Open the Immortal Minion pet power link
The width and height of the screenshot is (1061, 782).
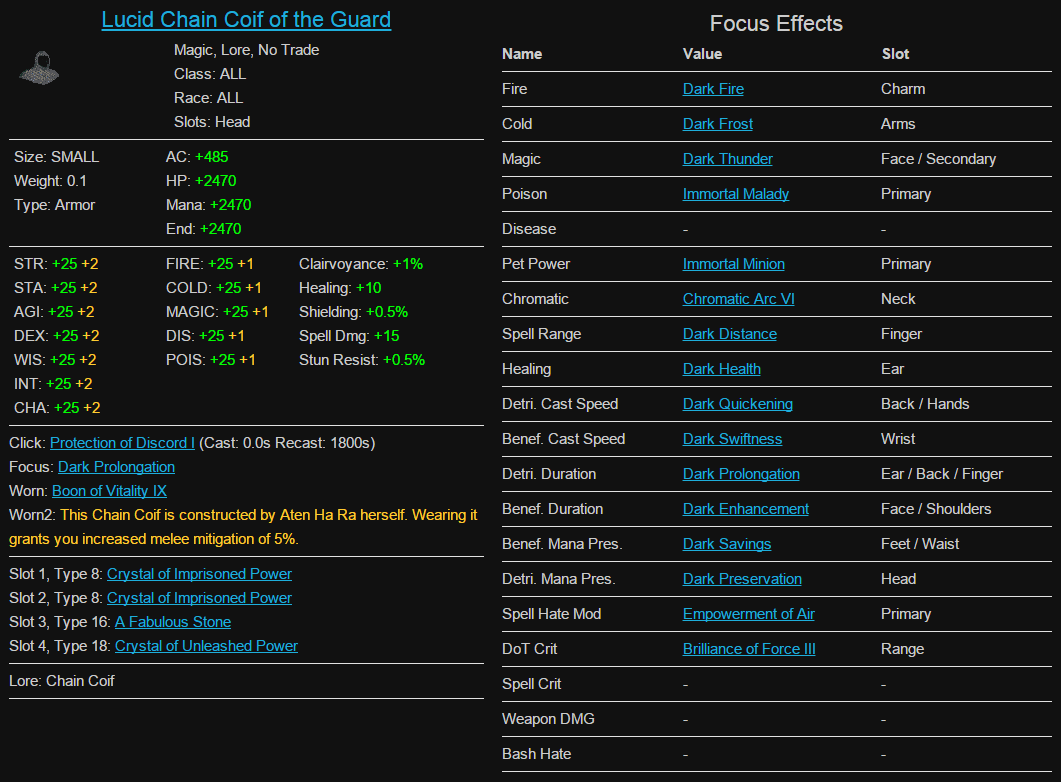734,264
